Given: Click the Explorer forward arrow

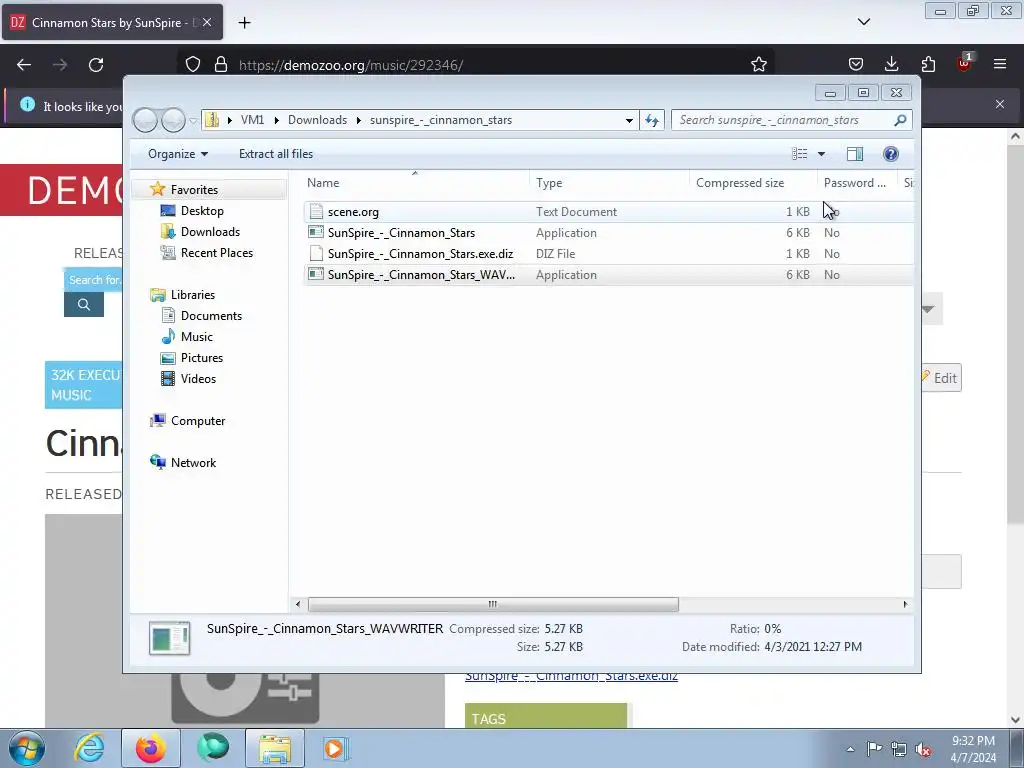Looking at the screenshot, I should pyautogui.click(x=173, y=120).
